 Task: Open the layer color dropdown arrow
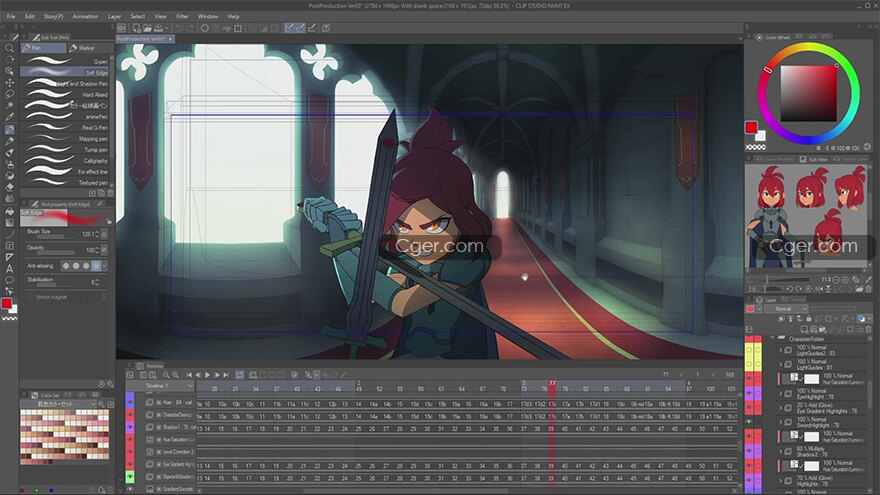(759, 309)
